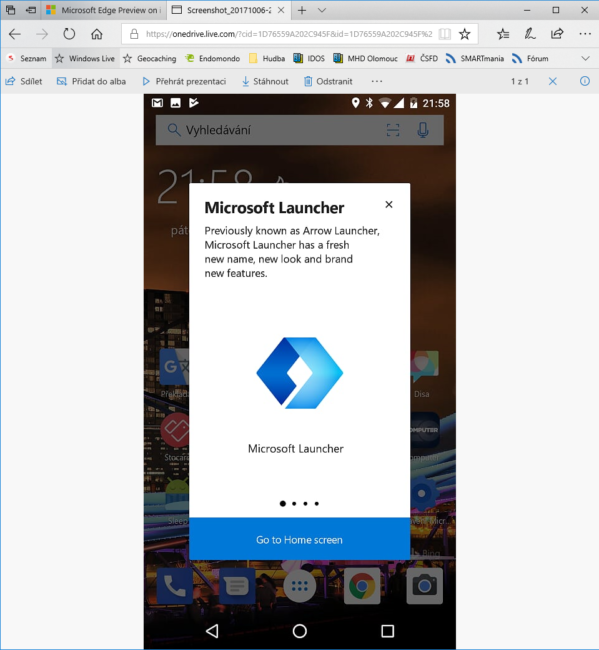Click the browser forward arrow

(42, 34)
